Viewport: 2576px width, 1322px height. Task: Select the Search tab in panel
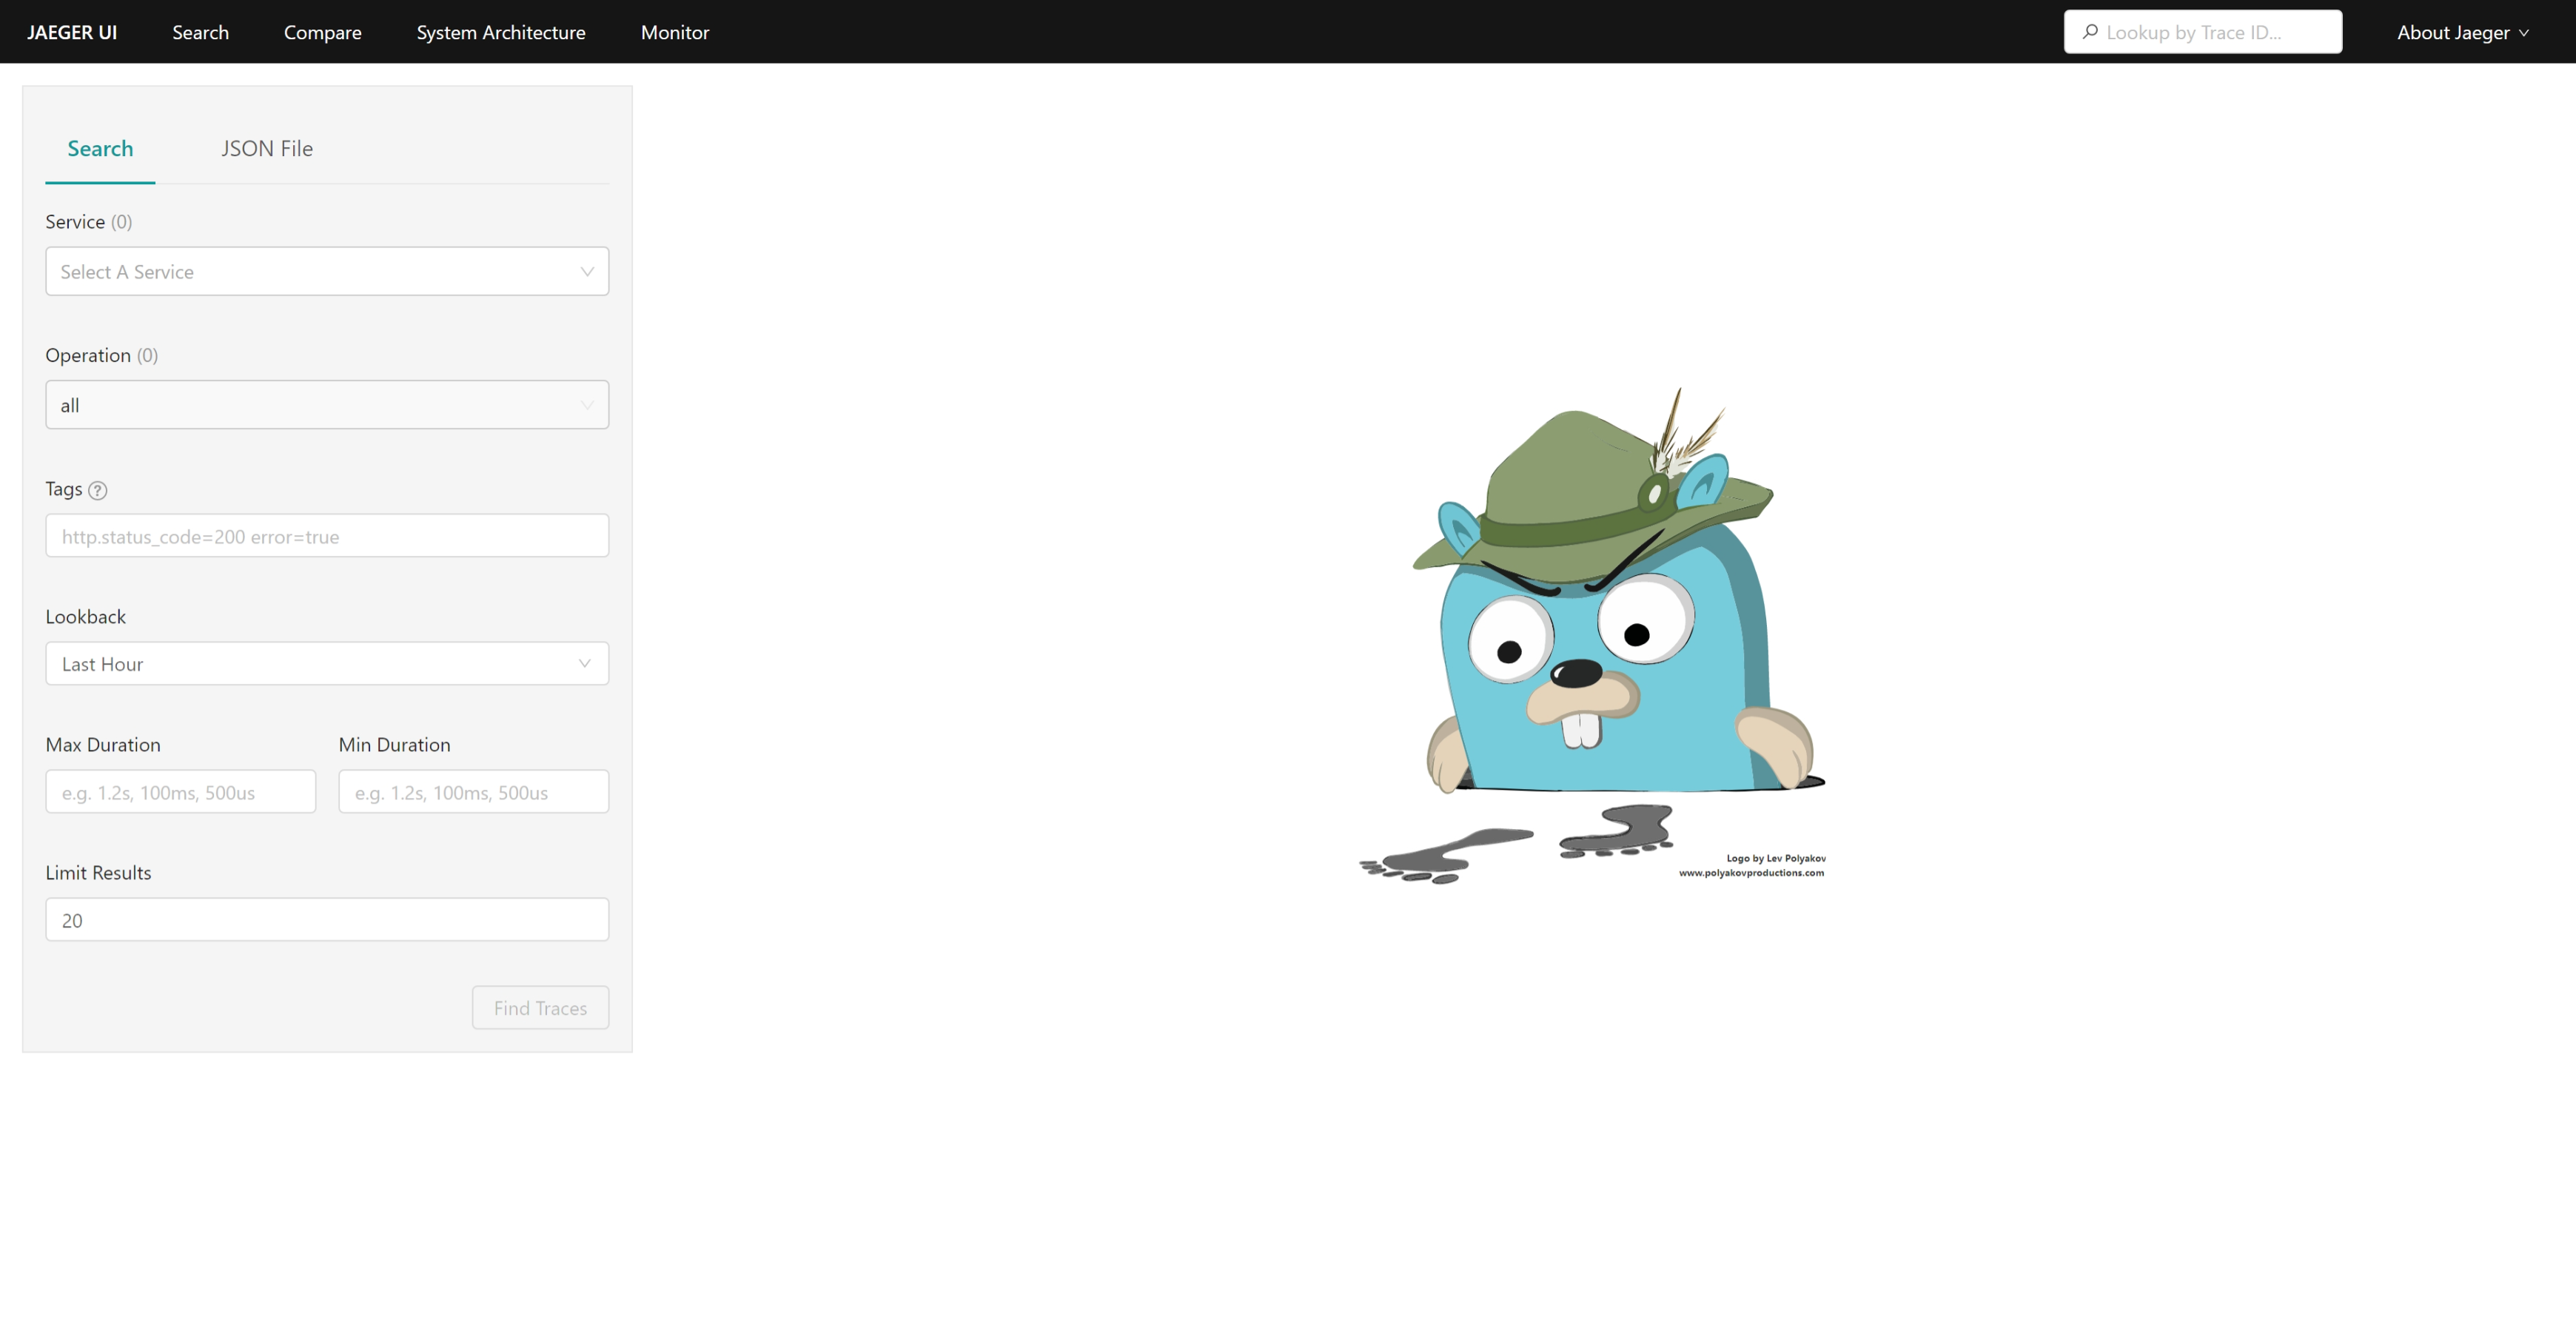tap(100, 148)
